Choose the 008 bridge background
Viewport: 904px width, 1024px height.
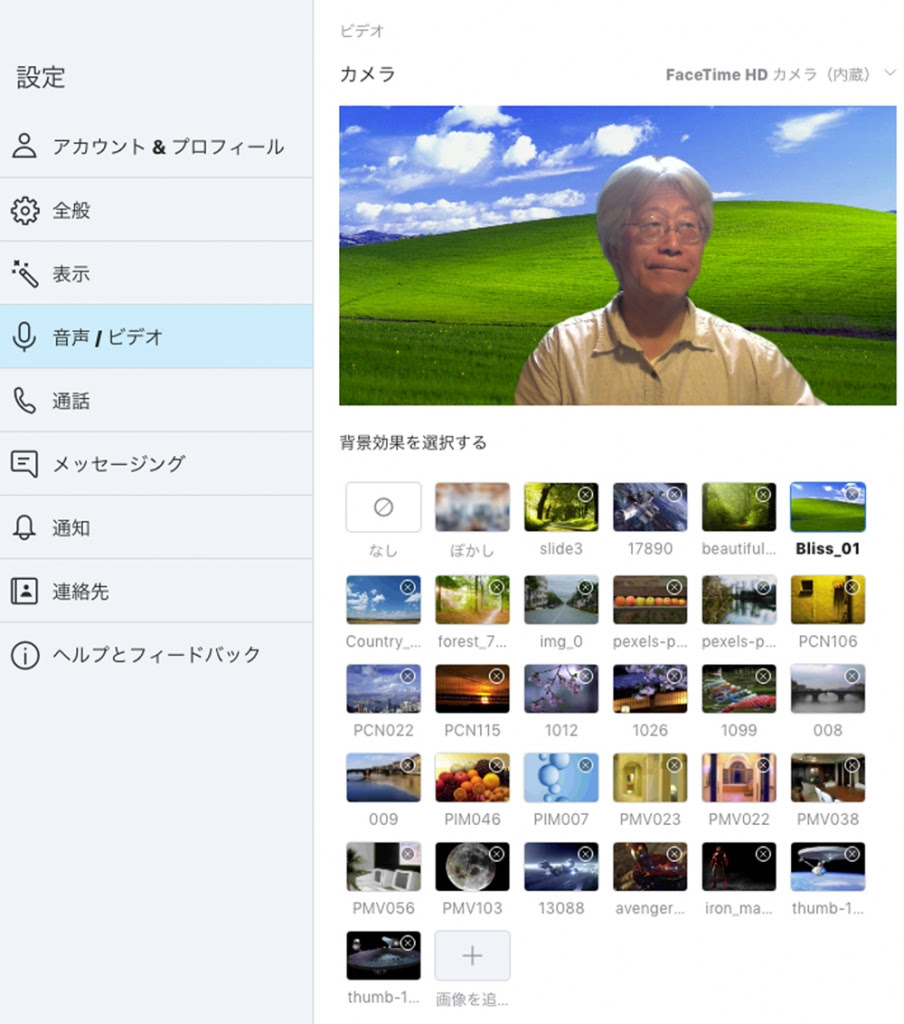[x=828, y=688]
